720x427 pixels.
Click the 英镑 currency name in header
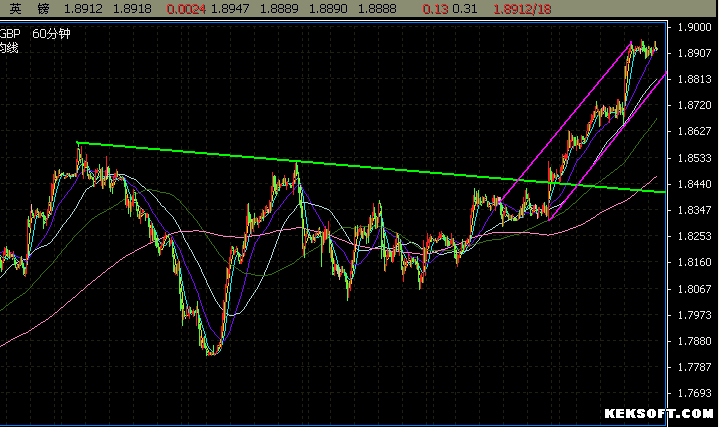point(29,9)
